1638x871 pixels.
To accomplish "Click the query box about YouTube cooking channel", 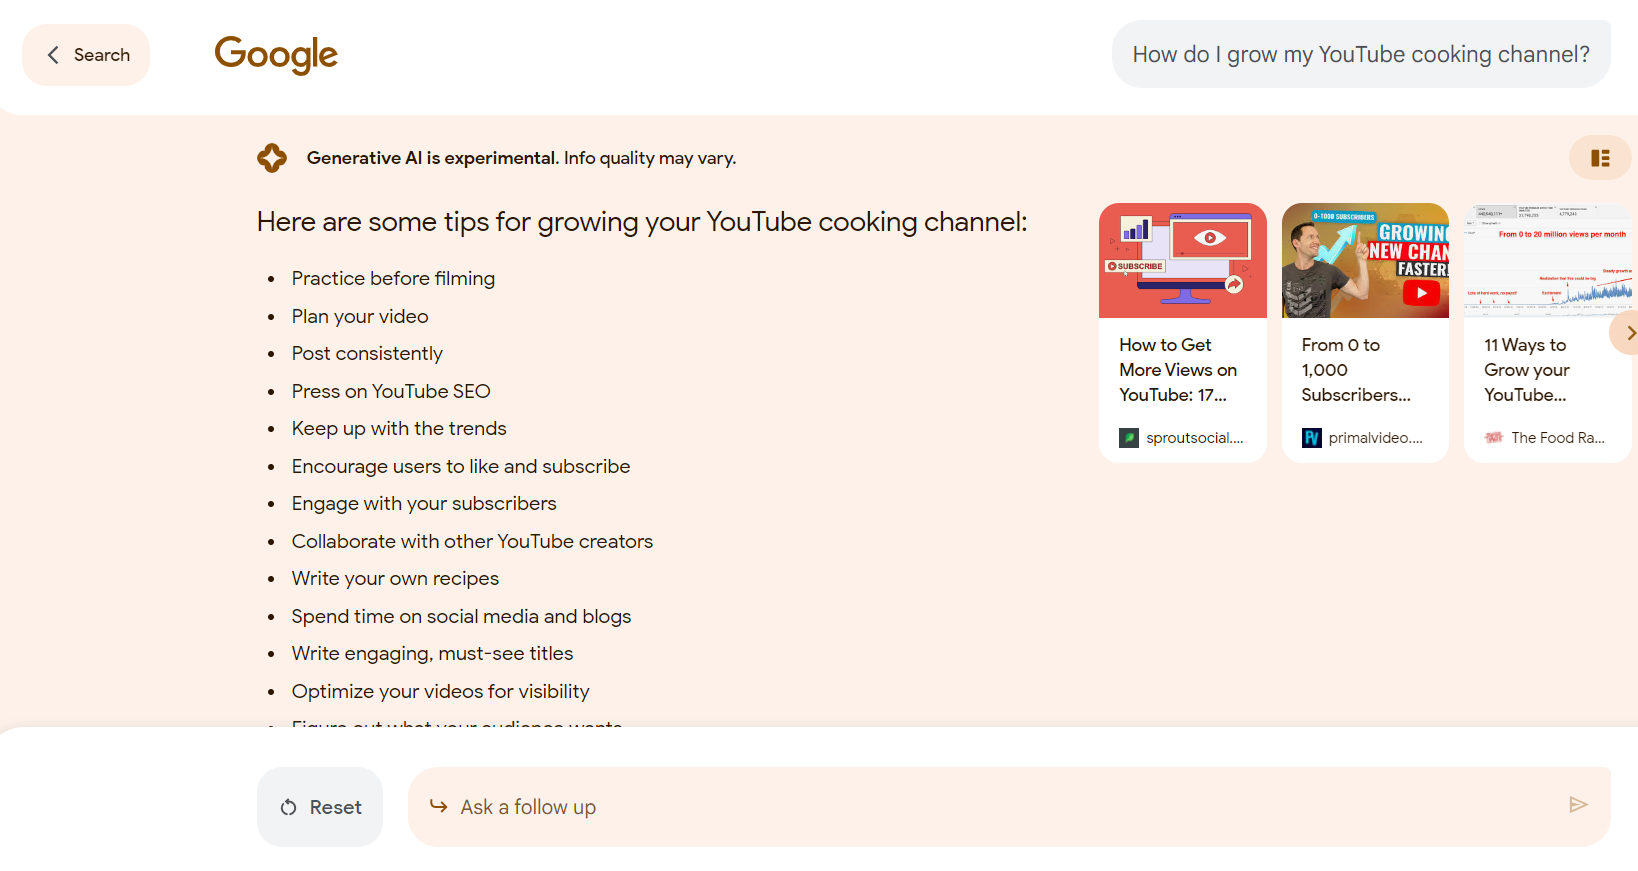I will [1361, 54].
